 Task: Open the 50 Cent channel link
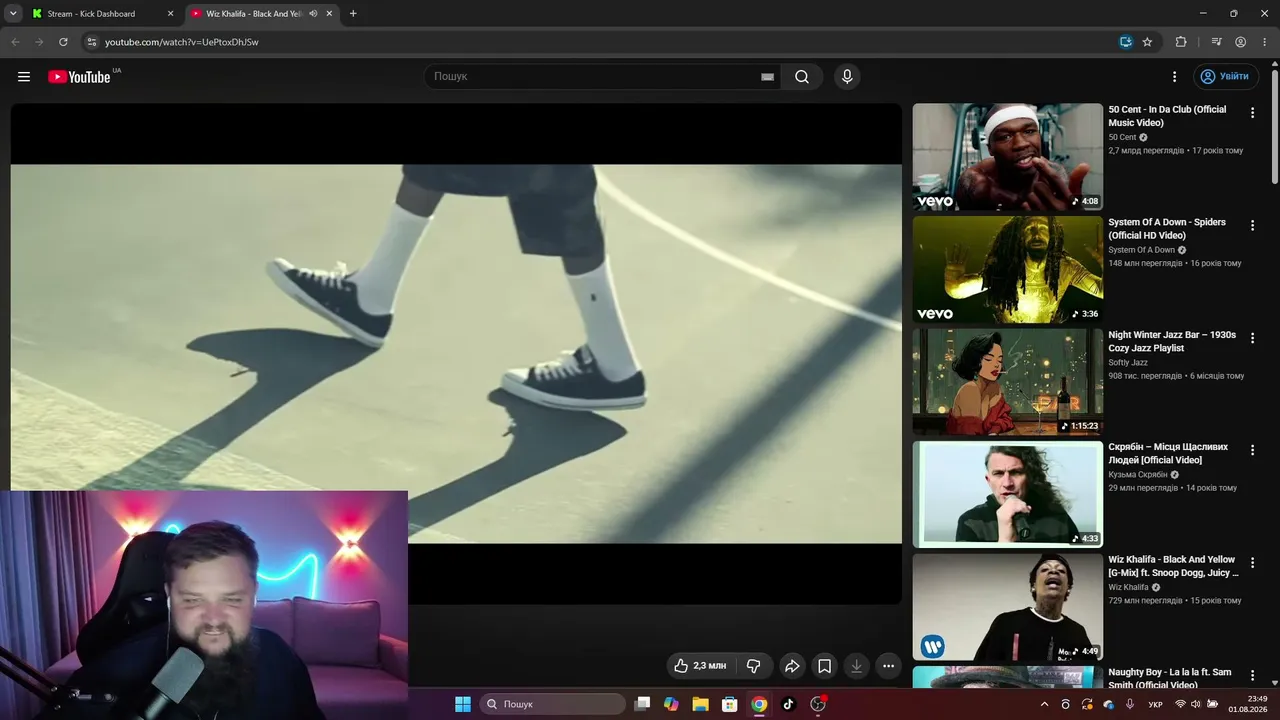tap(1122, 137)
